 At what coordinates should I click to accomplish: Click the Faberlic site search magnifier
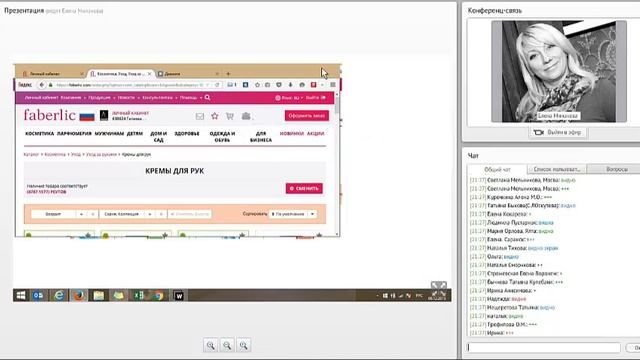point(207,98)
